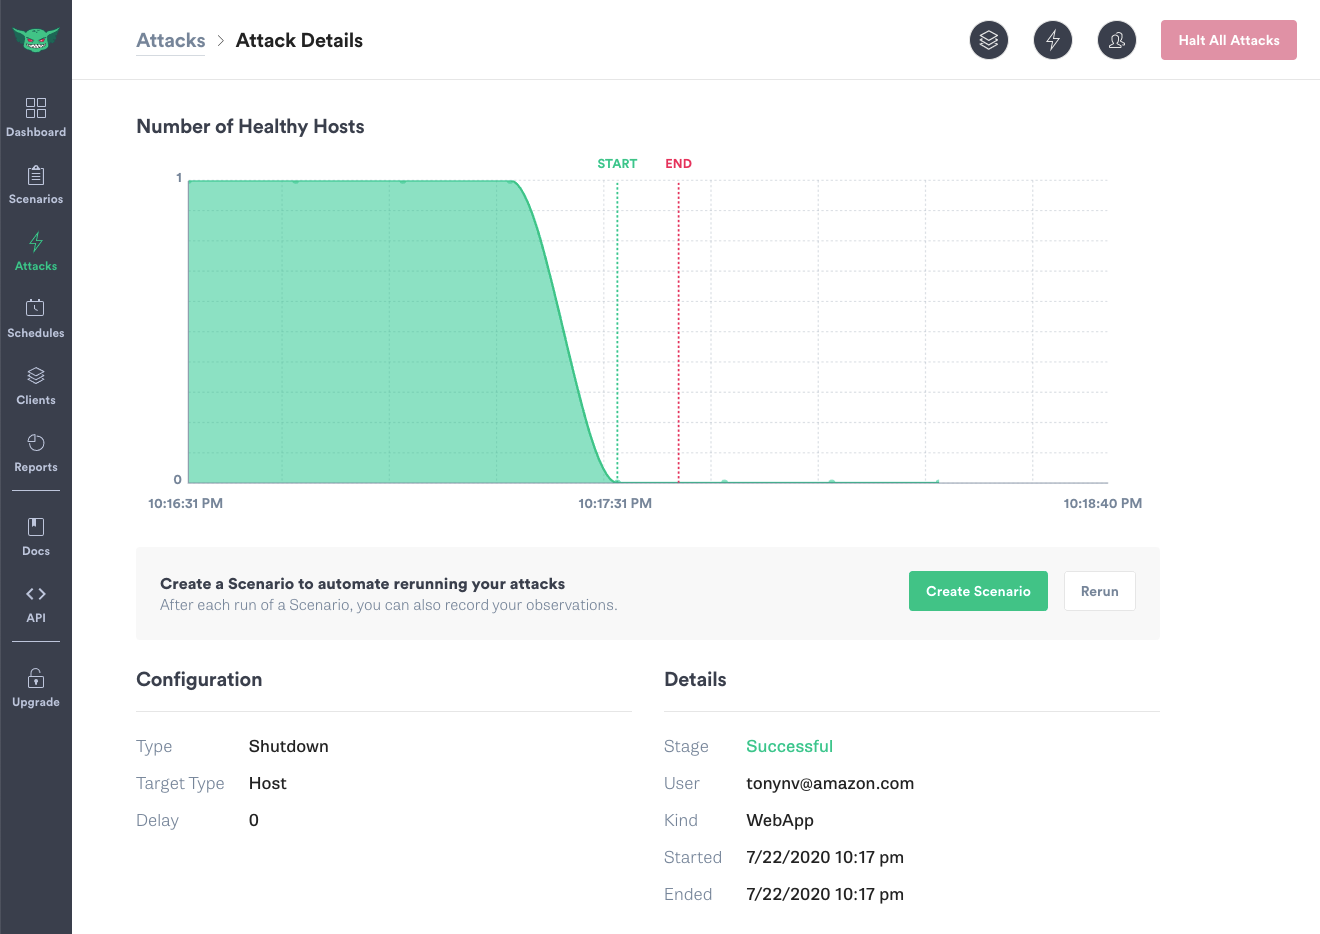Screen dimensions: 1320x934
Task: Open the user profile icon in header
Action: (x=1117, y=40)
